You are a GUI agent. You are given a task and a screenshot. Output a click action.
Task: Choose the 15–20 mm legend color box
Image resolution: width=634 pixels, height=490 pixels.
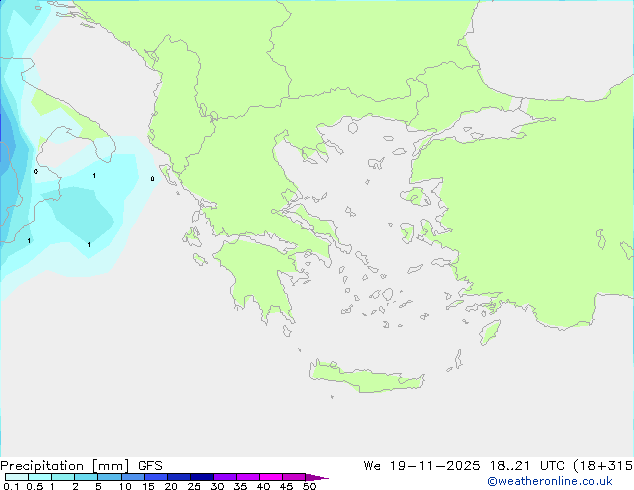click(x=155, y=477)
